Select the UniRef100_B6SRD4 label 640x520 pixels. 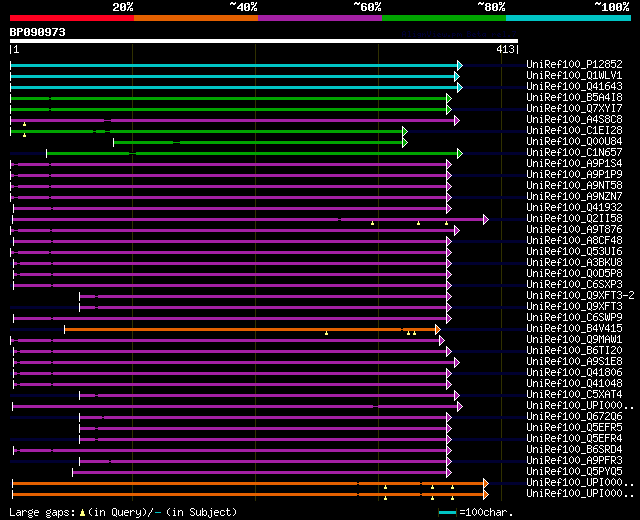coord(574,450)
